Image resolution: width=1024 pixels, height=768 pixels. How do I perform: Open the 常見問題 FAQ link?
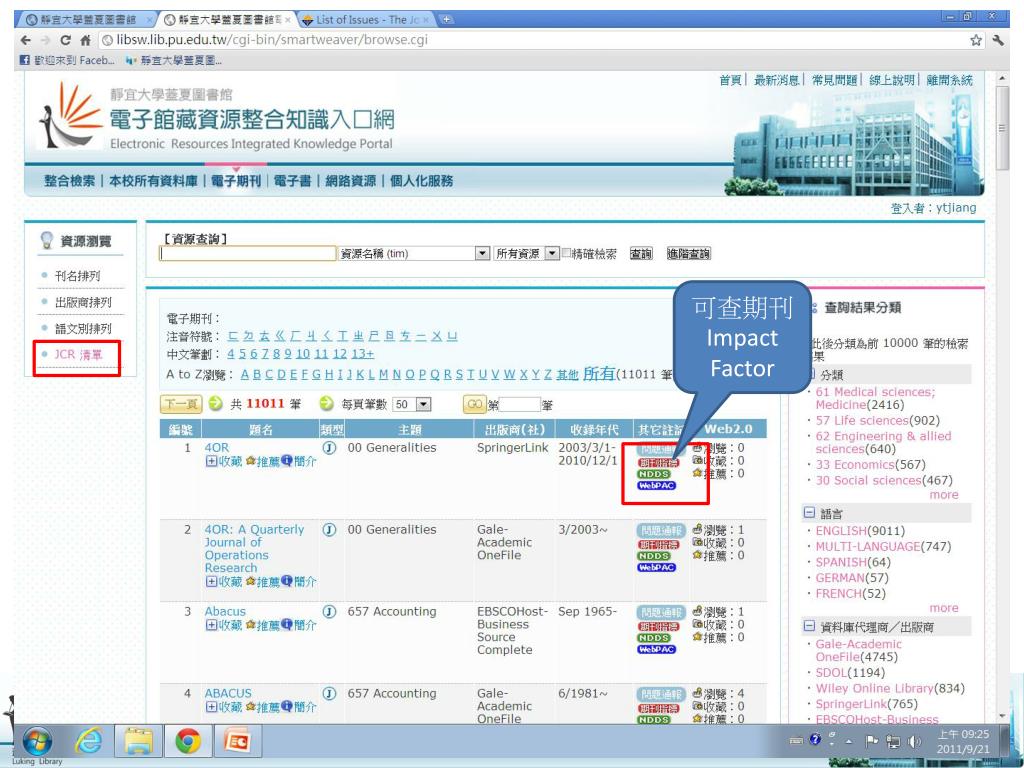pyautogui.click(x=834, y=80)
